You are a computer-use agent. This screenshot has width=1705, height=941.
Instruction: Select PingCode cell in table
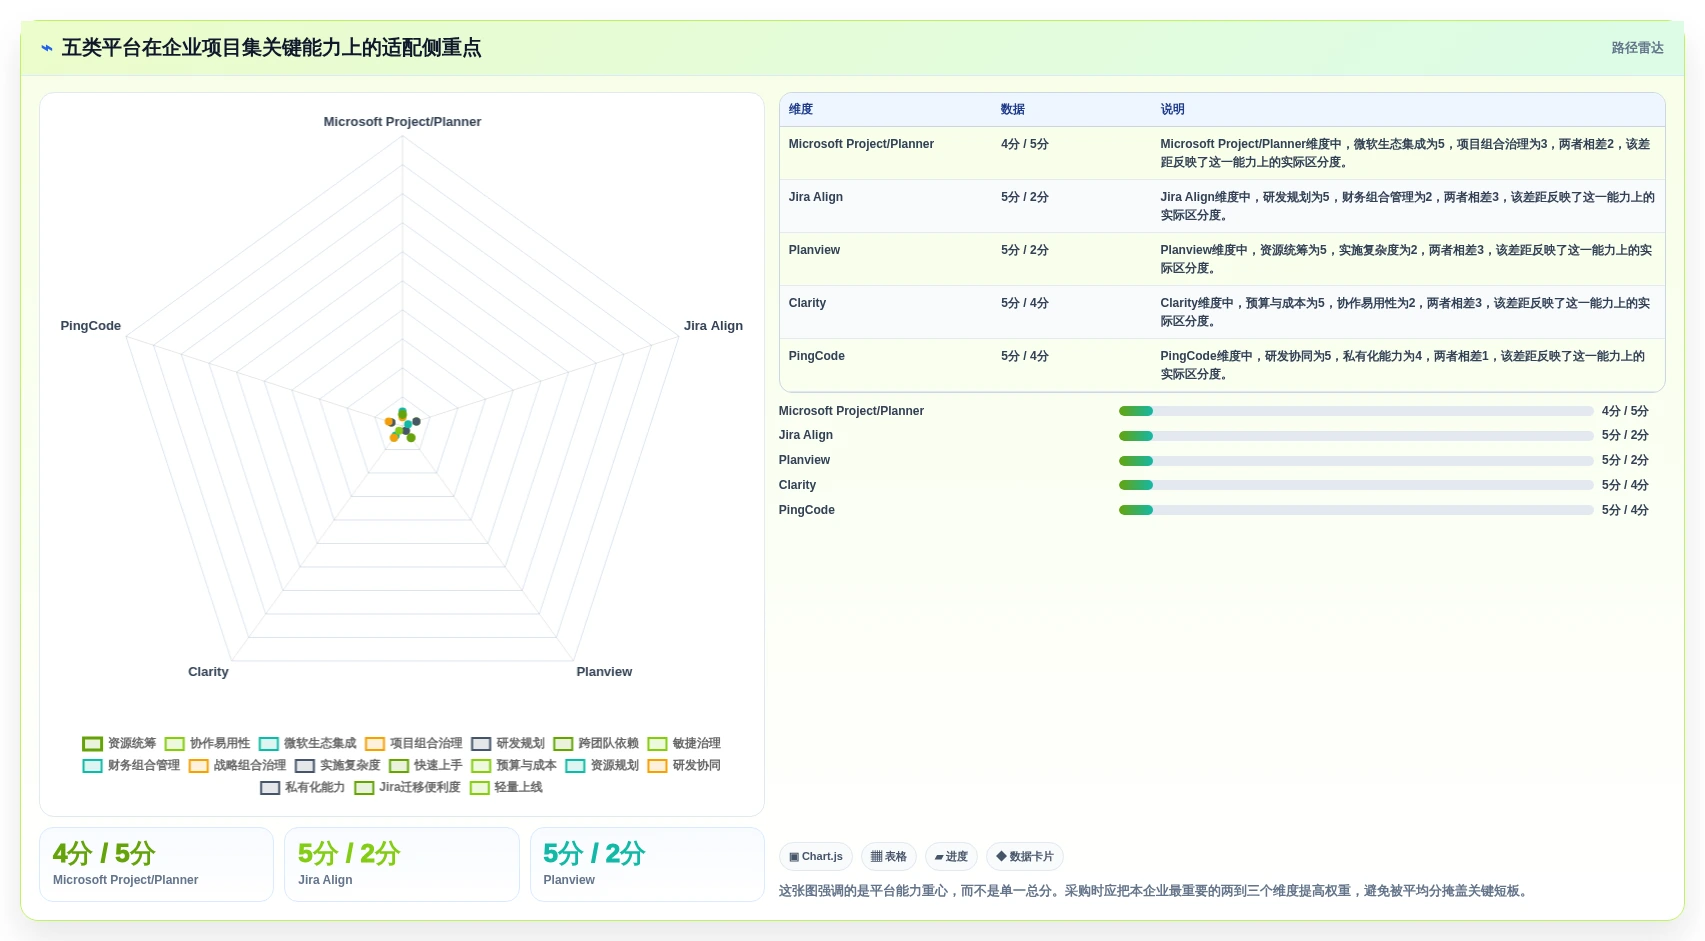click(816, 356)
